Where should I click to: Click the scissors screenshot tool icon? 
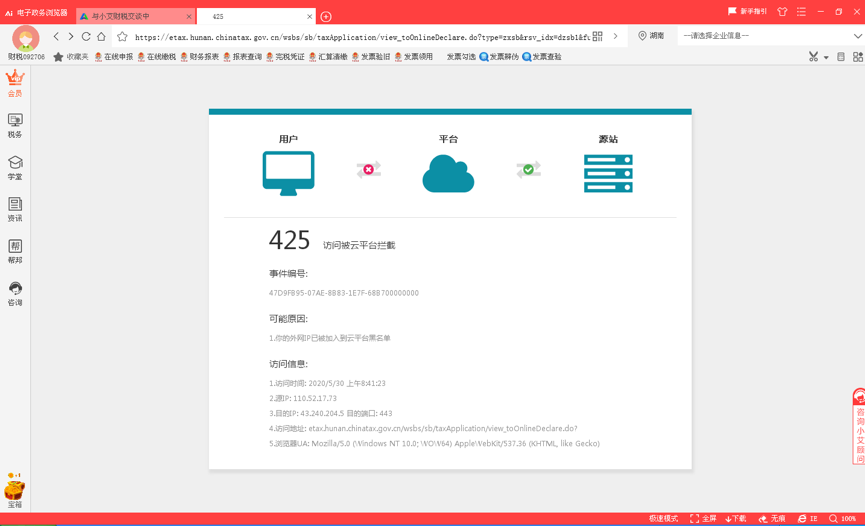(813, 57)
